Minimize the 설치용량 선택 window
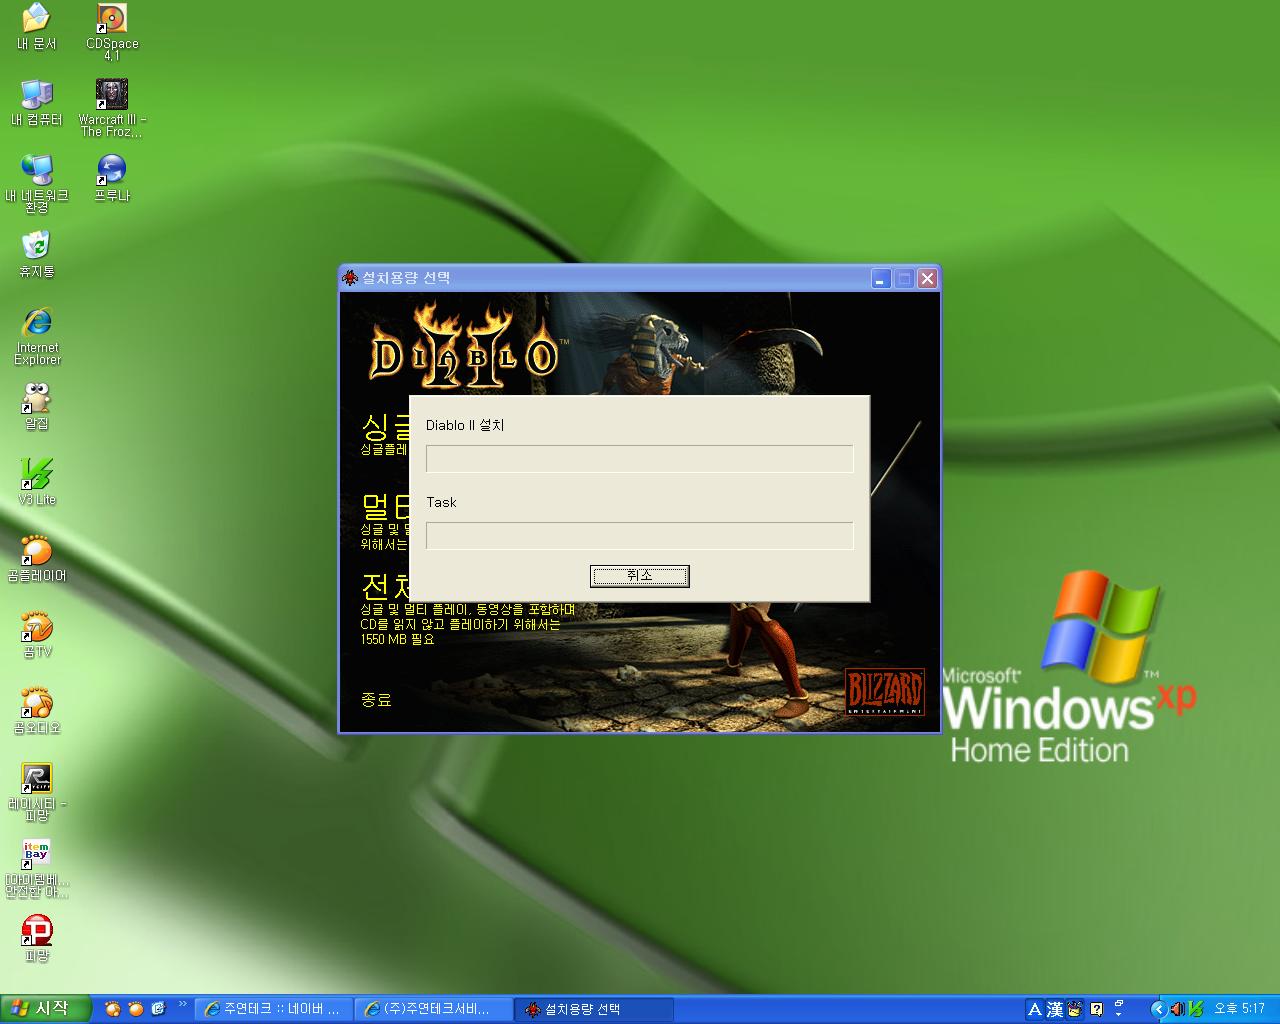The image size is (1280, 1024). click(881, 278)
